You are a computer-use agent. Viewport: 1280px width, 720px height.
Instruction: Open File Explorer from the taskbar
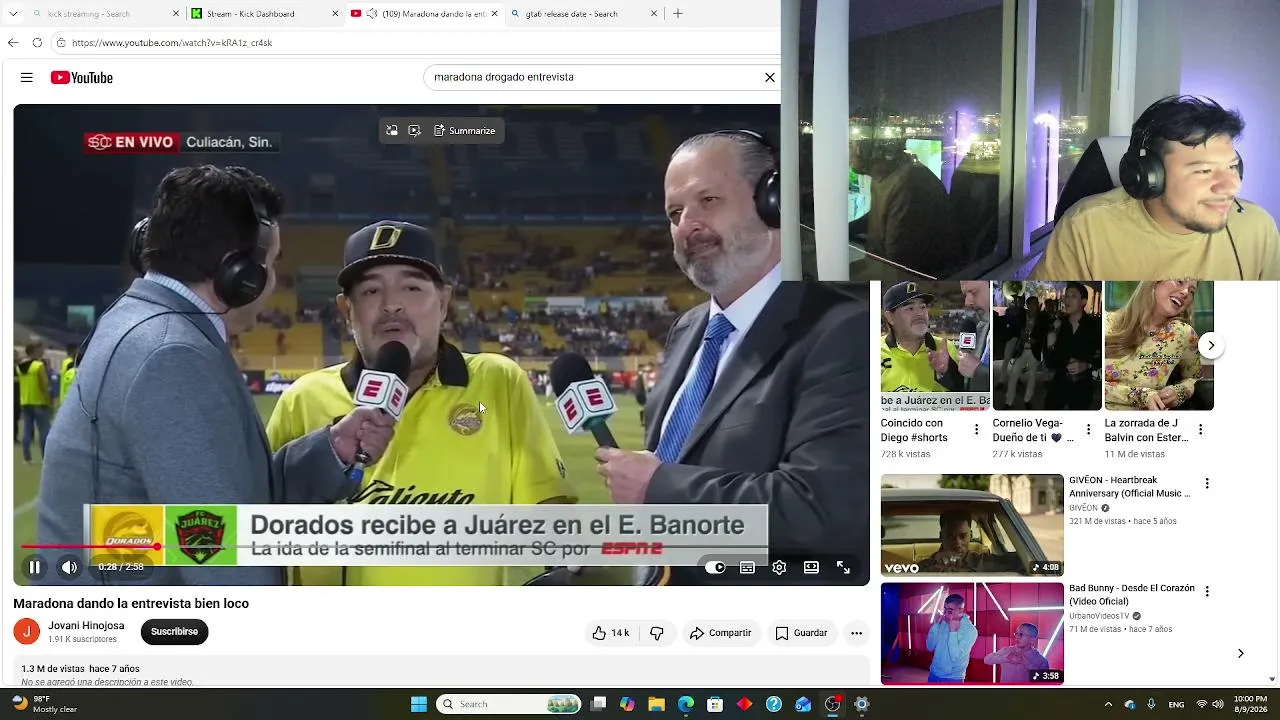pos(657,704)
